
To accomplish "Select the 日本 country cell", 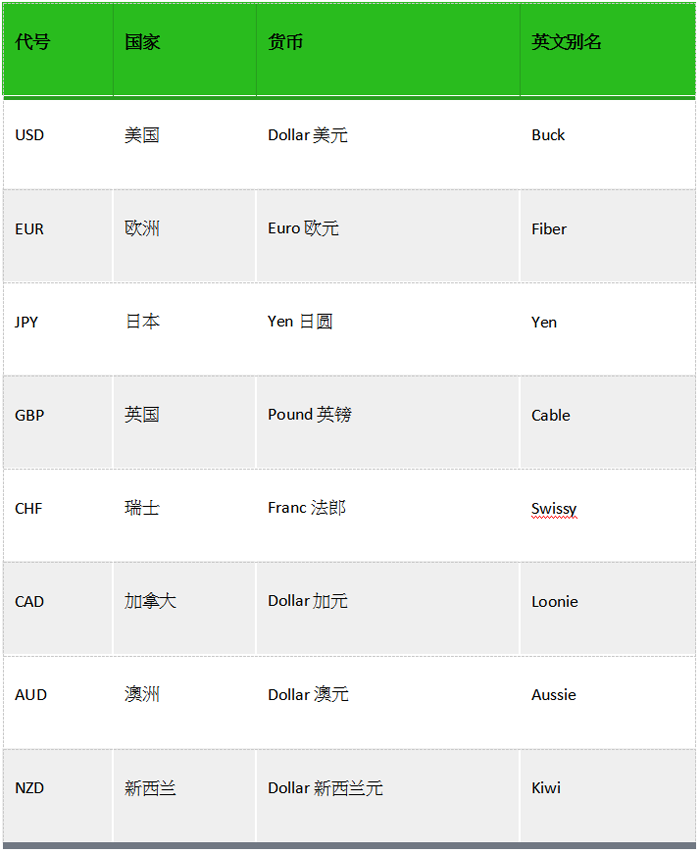I will click(142, 322).
